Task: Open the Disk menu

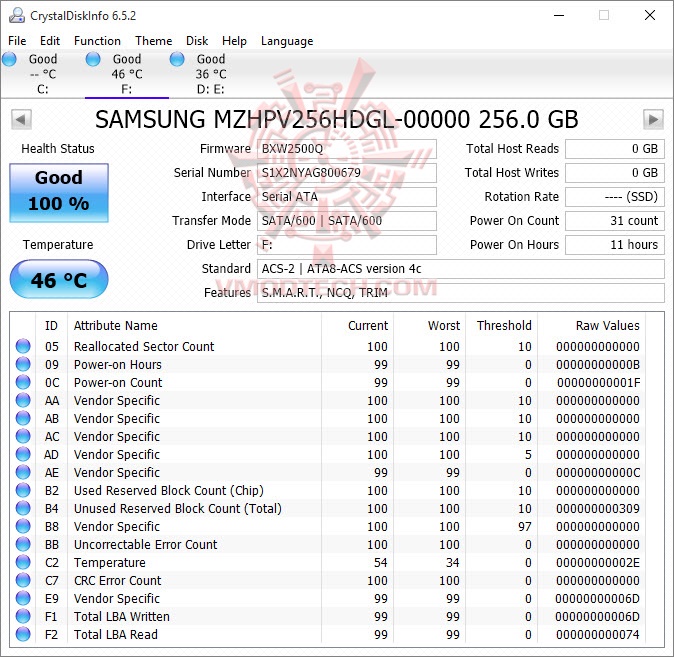Action: click(x=197, y=41)
